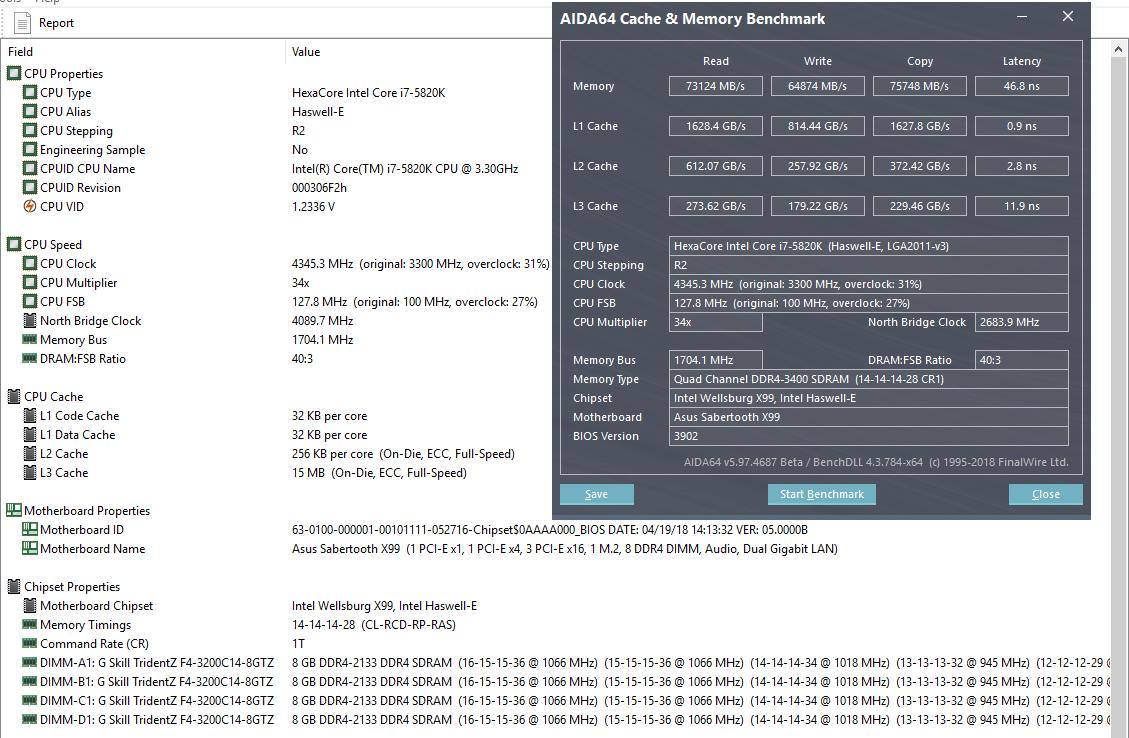Screen dimensions: 1129x738
Task: Click the Close button in benchmark dialog
Action: [1045, 494]
